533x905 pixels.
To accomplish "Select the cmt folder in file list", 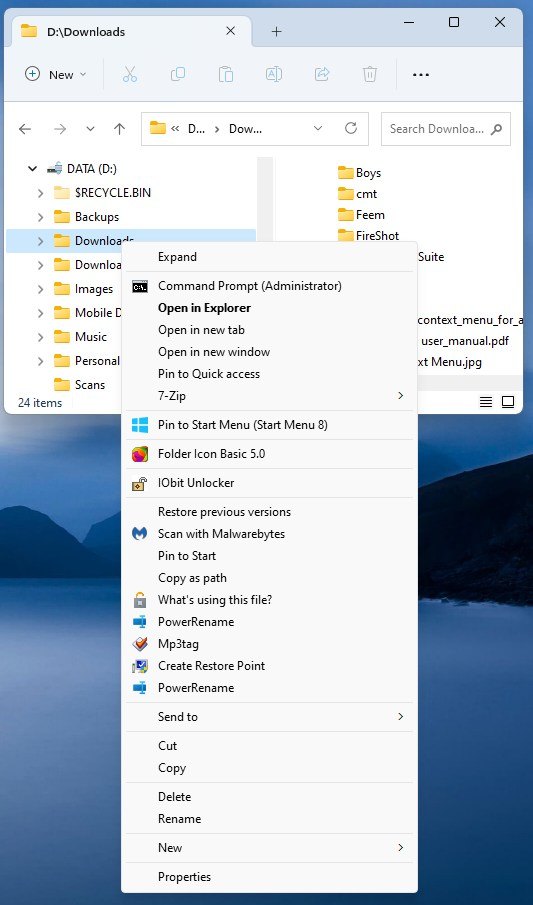I will tap(357, 194).
